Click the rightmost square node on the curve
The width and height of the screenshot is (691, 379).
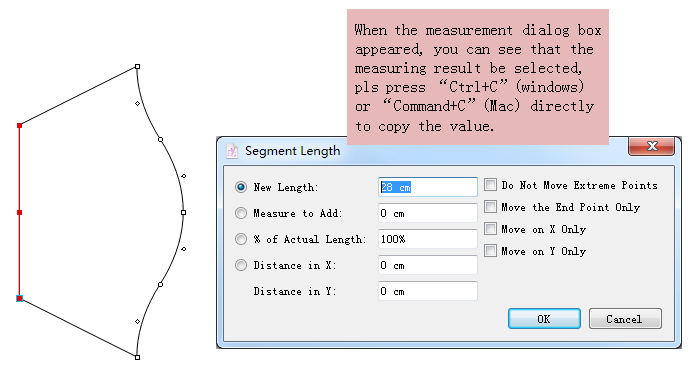pyautogui.click(x=183, y=212)
